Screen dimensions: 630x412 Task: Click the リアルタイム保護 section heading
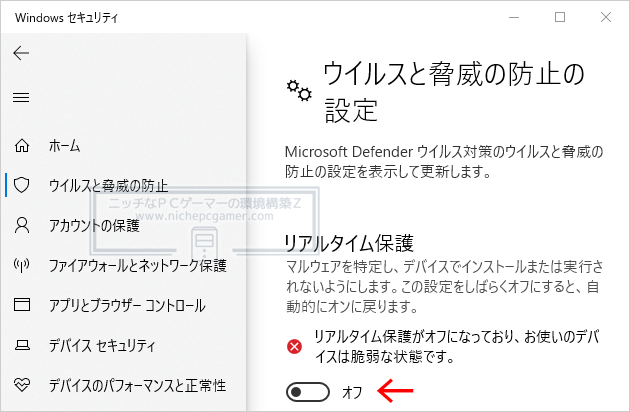[349, 243]
